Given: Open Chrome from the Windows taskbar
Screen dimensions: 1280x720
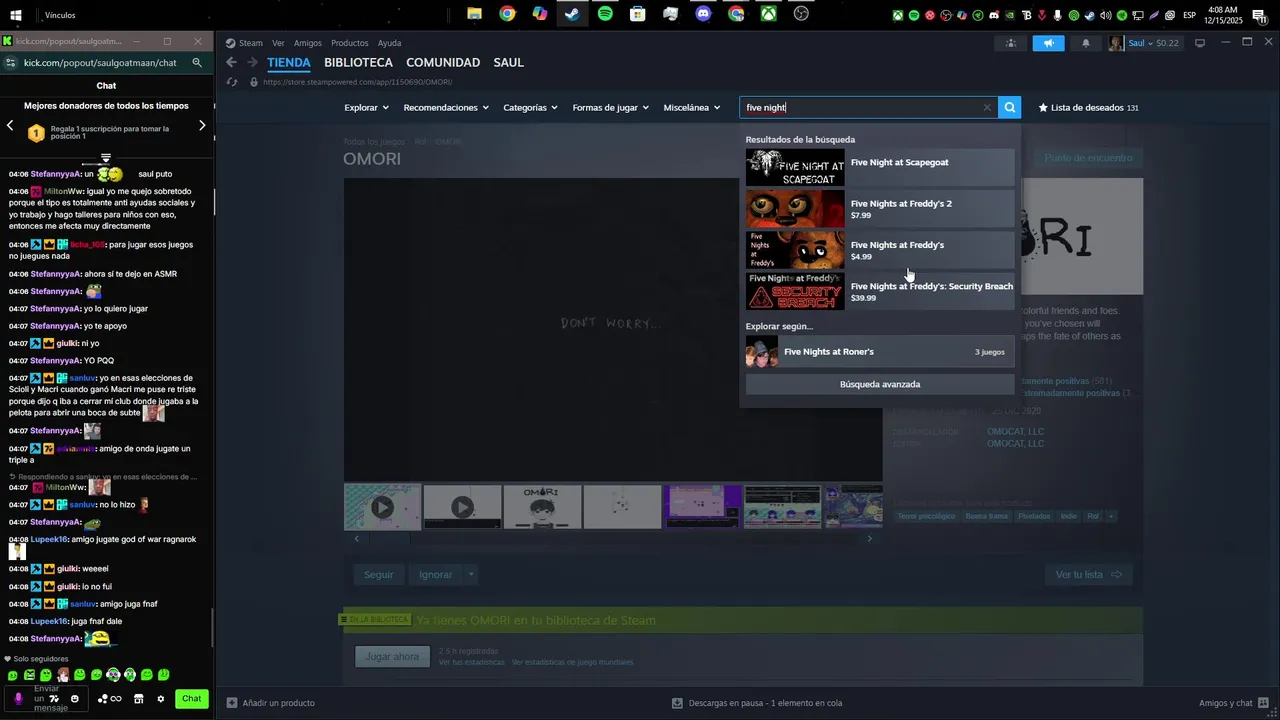Looking at the screenshot, I should tap(507, 14).
